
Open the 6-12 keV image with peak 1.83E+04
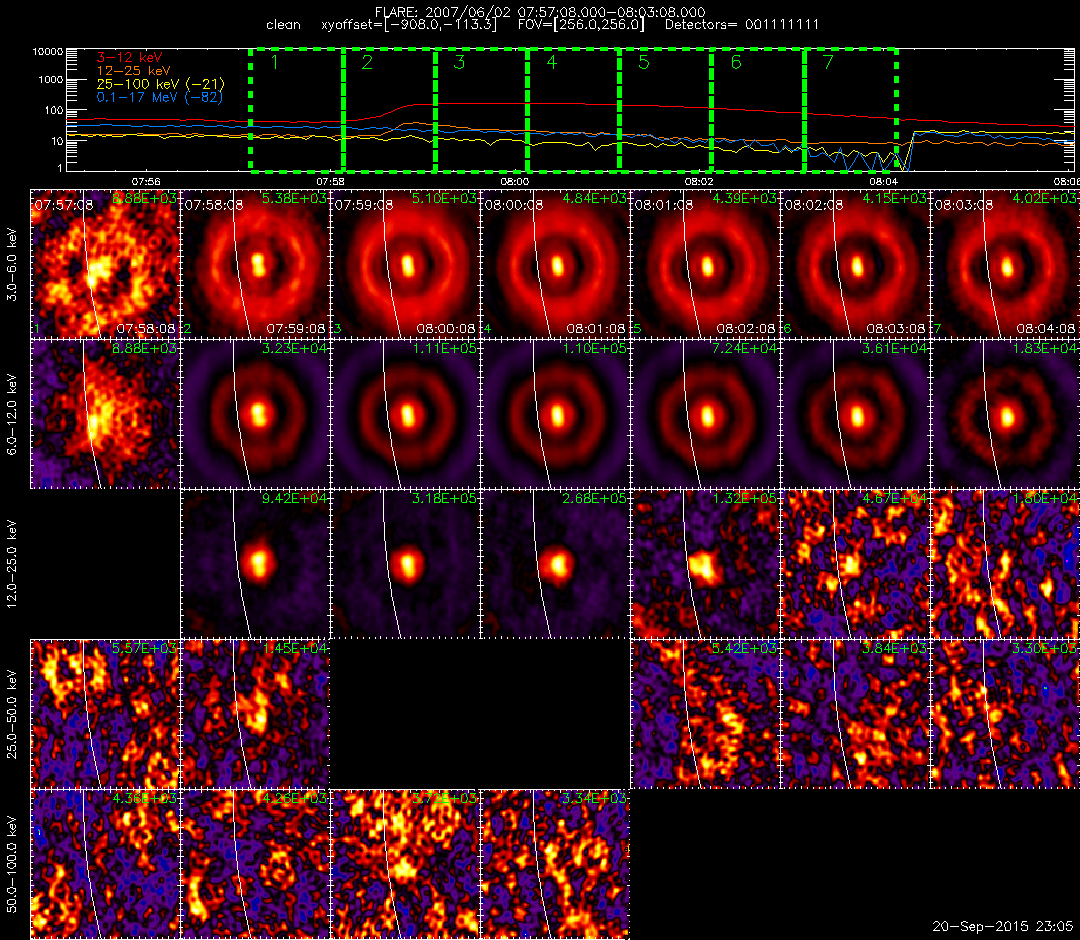click(x=1005, y=415)
